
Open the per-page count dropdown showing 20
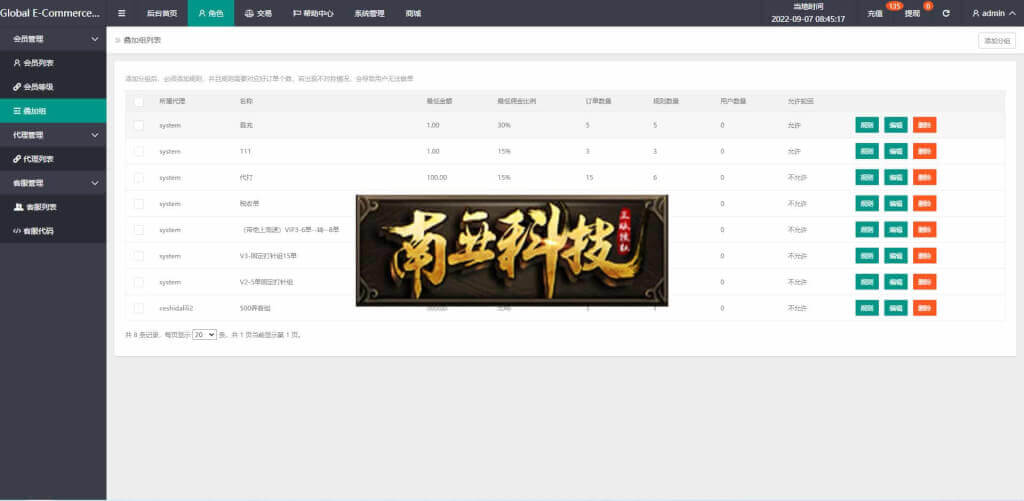204,334
